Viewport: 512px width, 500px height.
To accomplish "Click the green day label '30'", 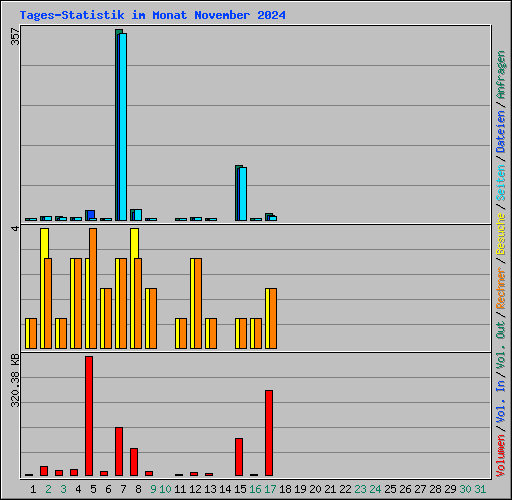I will 465,489.
